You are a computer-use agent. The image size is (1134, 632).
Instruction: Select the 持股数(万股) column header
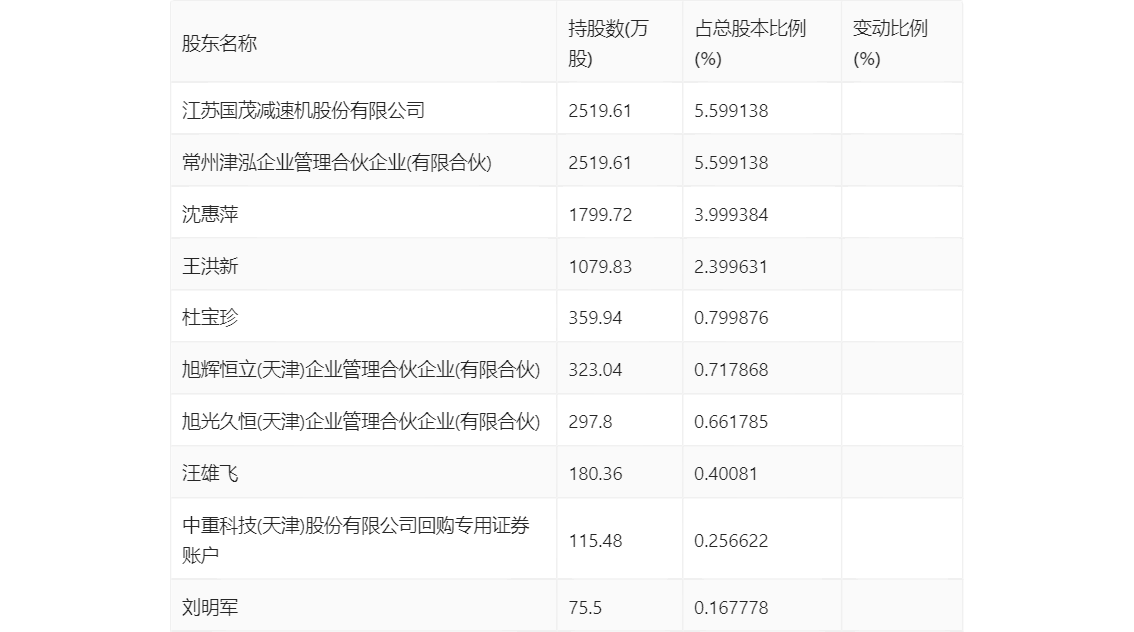click(x=608, y=43)
